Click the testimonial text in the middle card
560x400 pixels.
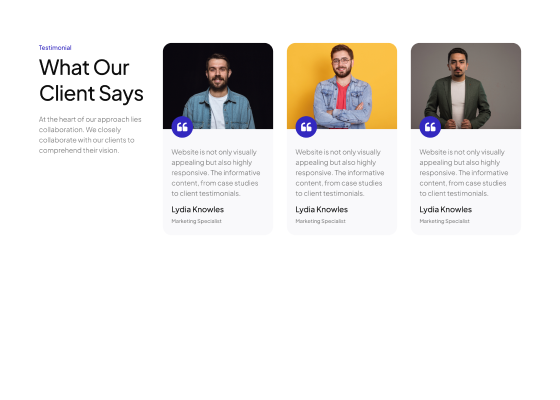(340, 173)
